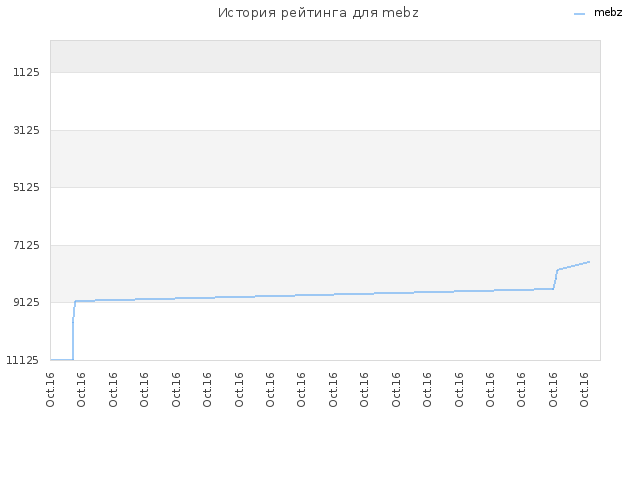The height and width of the screenshot is (480, 640).
Task: Select the 7125 y-axis label
Action: tap(27, 245)
